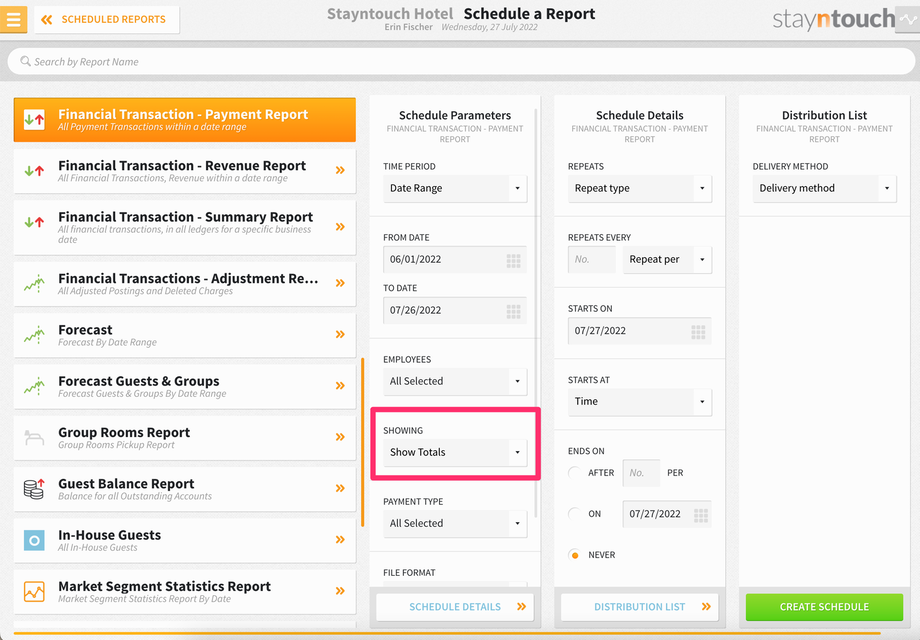The image size is (920, 640).
Task: Click Market Segment Statistics chart icon
Action: pos(34,591)
